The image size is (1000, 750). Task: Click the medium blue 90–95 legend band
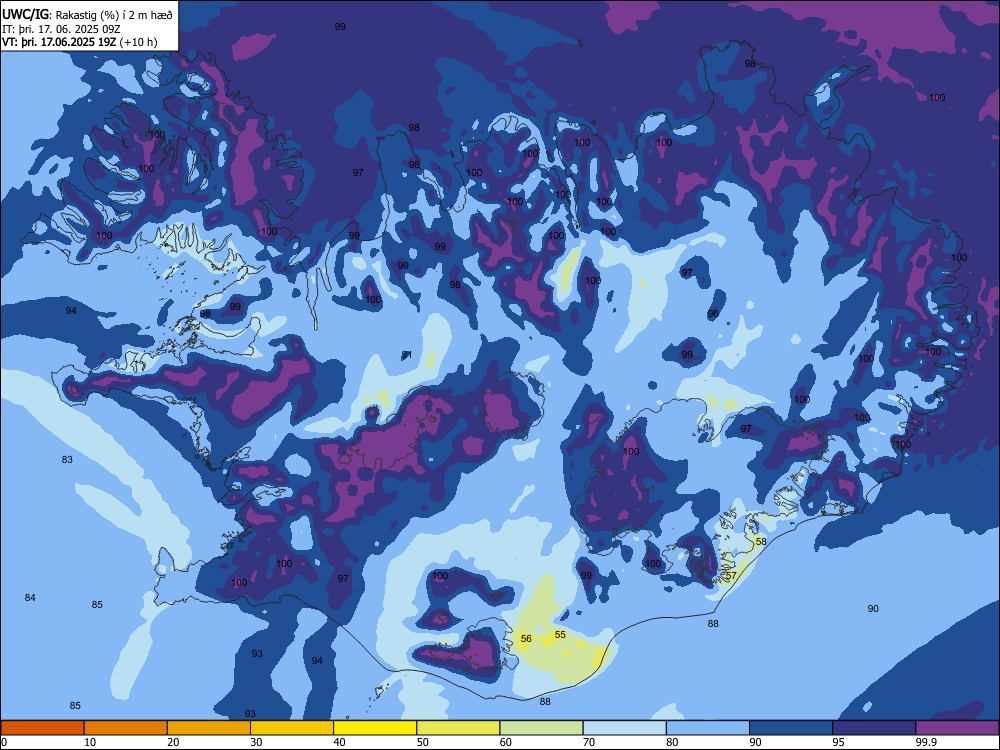(x=791, y=728)
